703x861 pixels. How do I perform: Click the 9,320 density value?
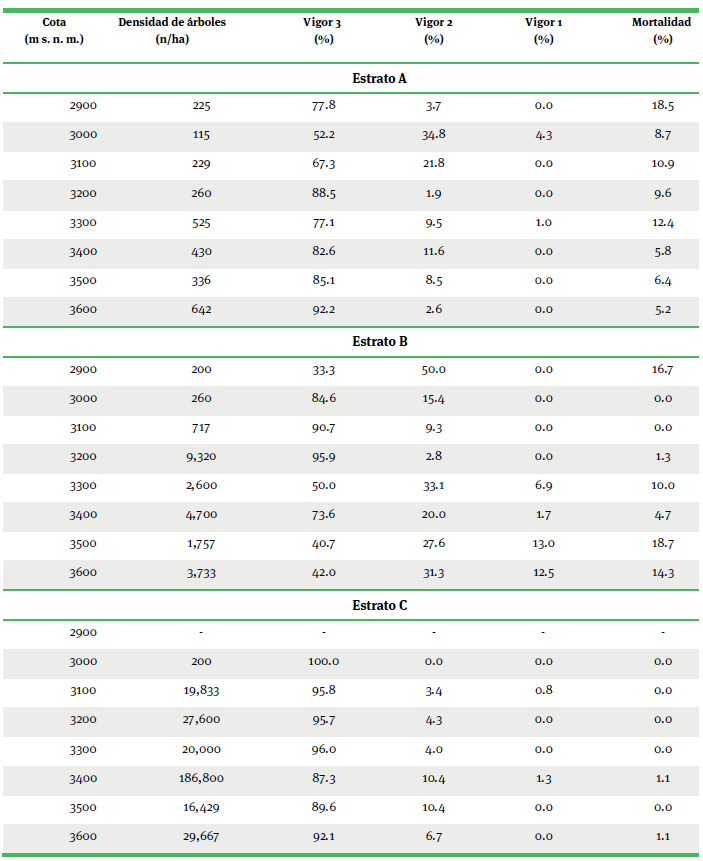tap(201, 457)
